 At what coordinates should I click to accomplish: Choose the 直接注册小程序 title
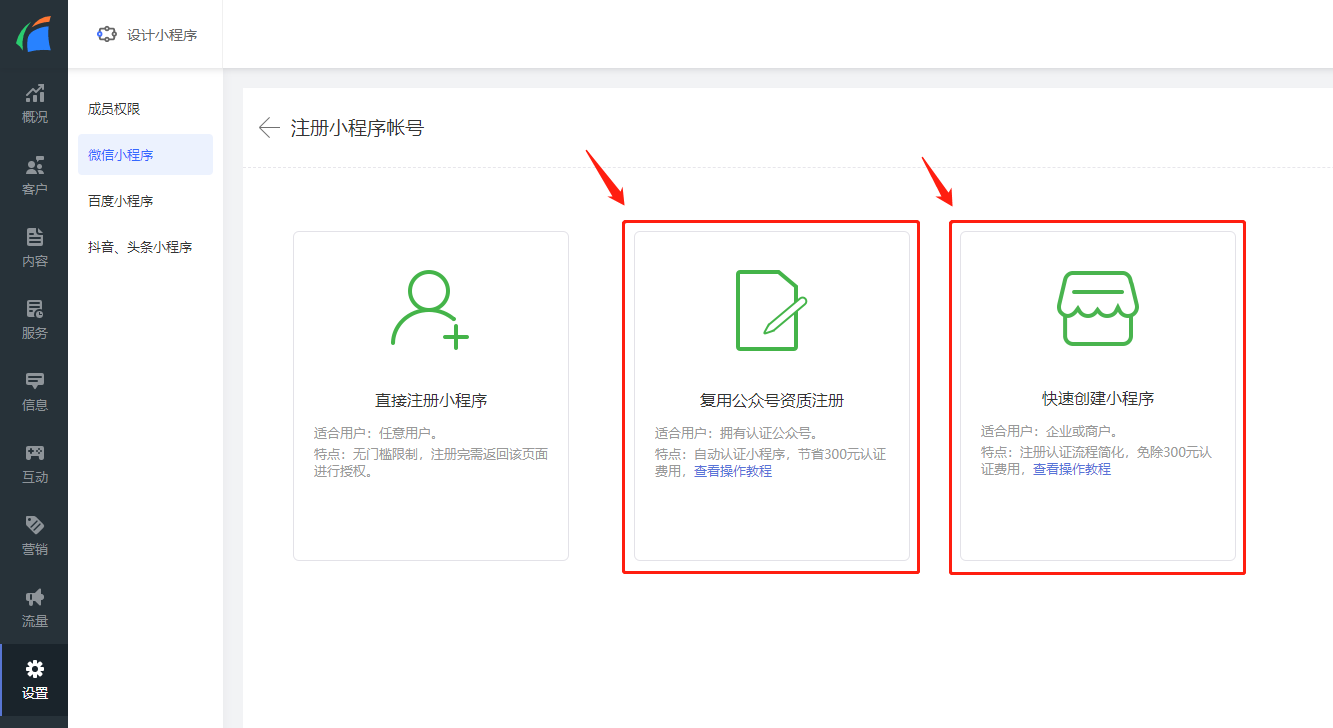(x=431, y=401)
